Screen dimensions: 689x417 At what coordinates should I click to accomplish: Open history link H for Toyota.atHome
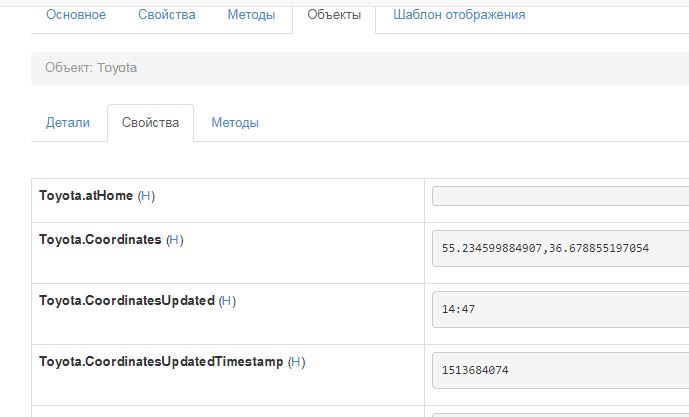coord(146,196)
